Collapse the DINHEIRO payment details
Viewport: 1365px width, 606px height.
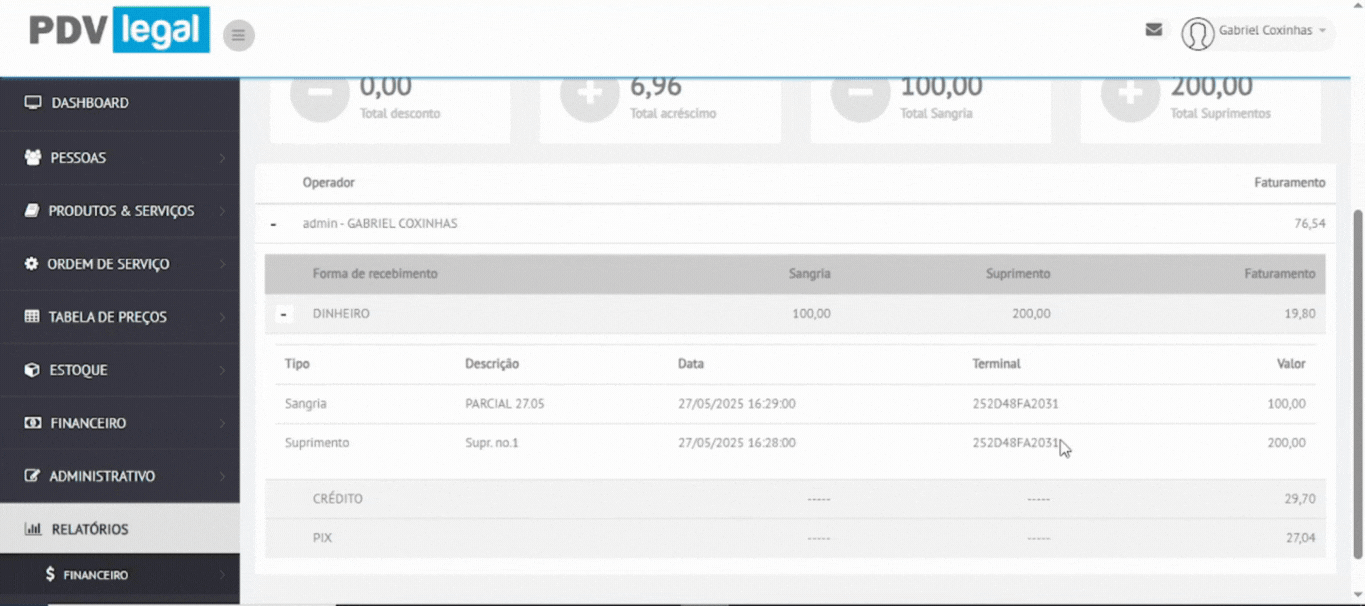[284, 314]
